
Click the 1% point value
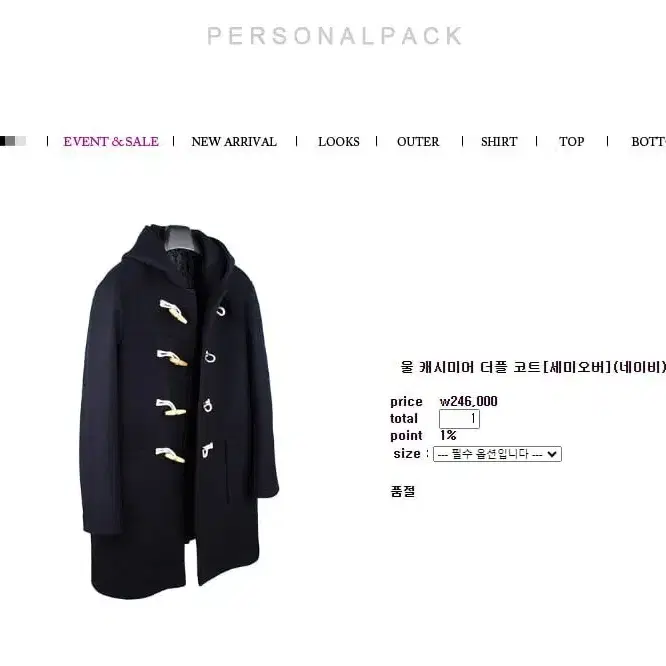[x=448, y=435]
